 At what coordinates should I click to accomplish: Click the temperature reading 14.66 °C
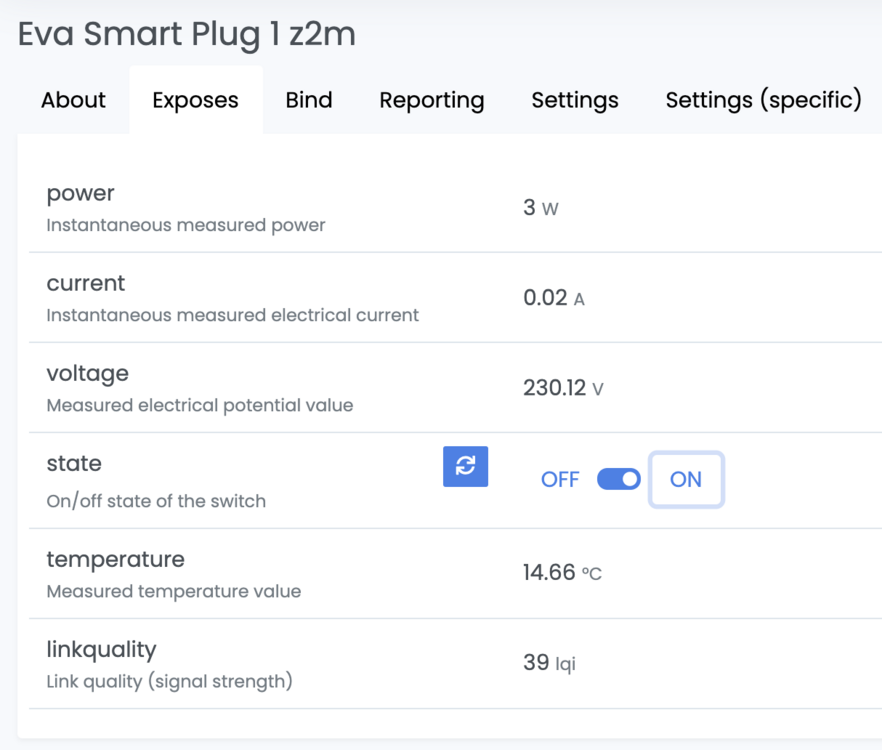[561, 573]
